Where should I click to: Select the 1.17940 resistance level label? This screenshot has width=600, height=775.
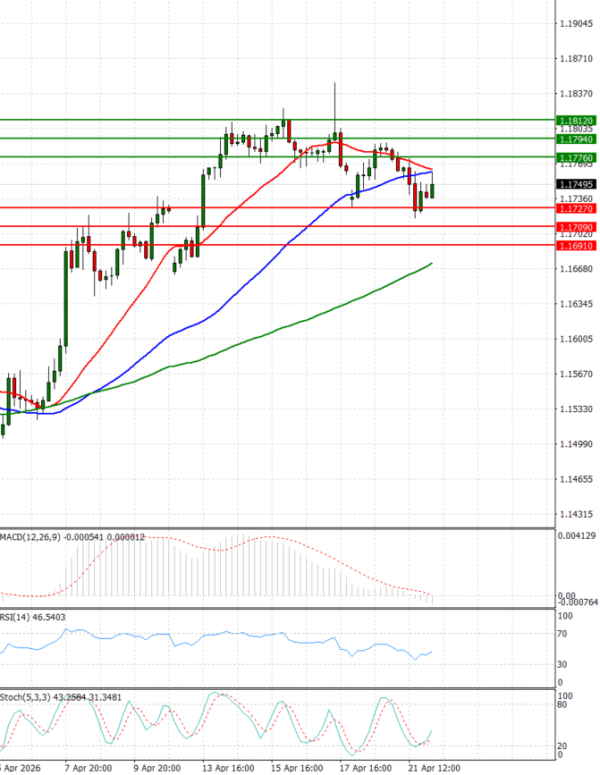(576, 139)
